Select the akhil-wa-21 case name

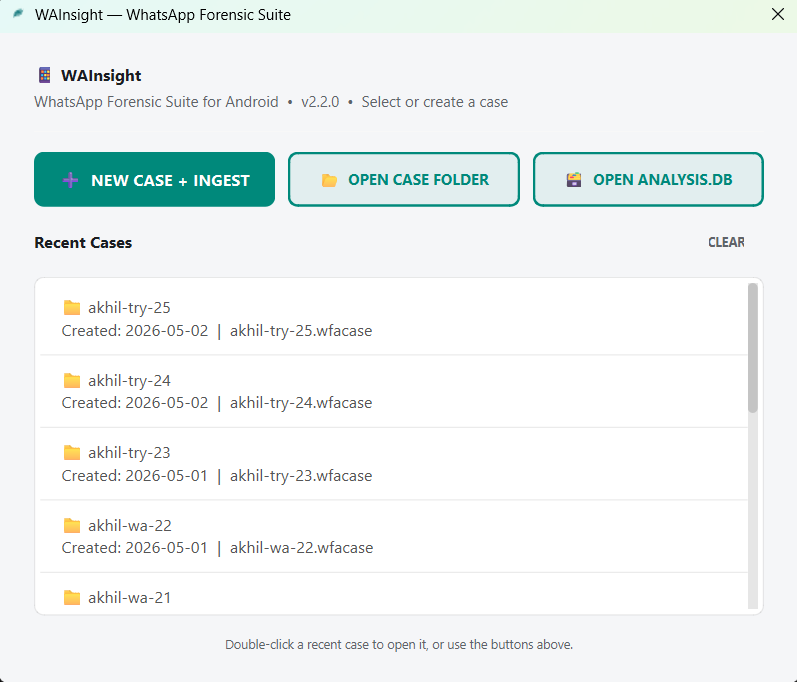[129, 598]
